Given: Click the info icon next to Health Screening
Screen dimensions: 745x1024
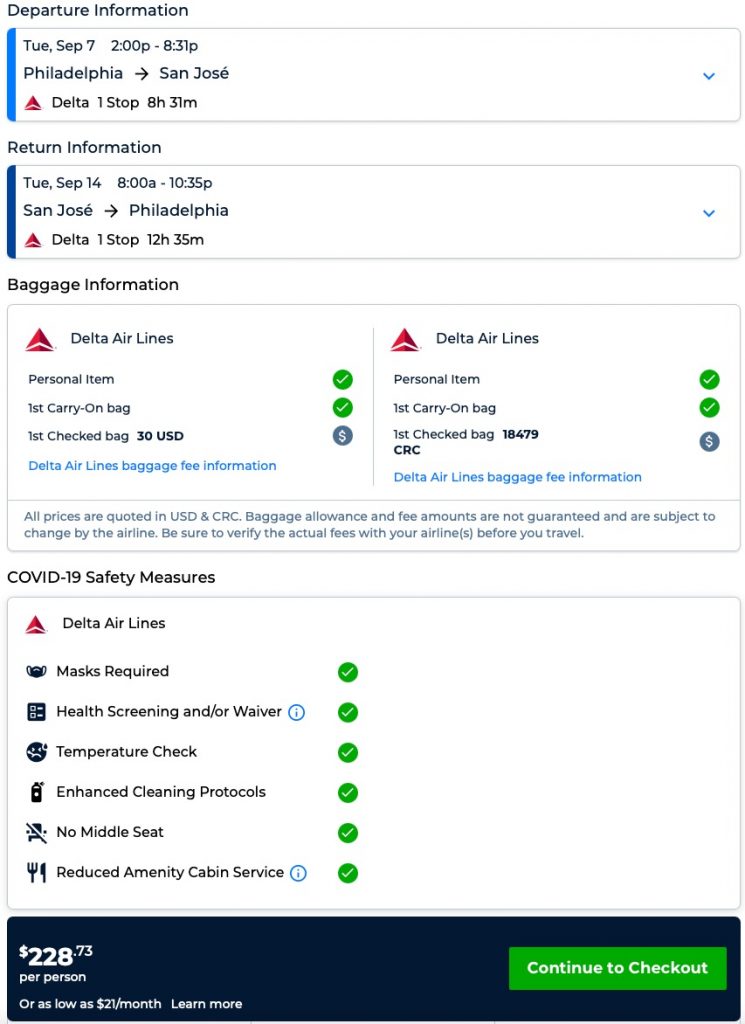Looking at the screenshot, I should coord(297,712).
